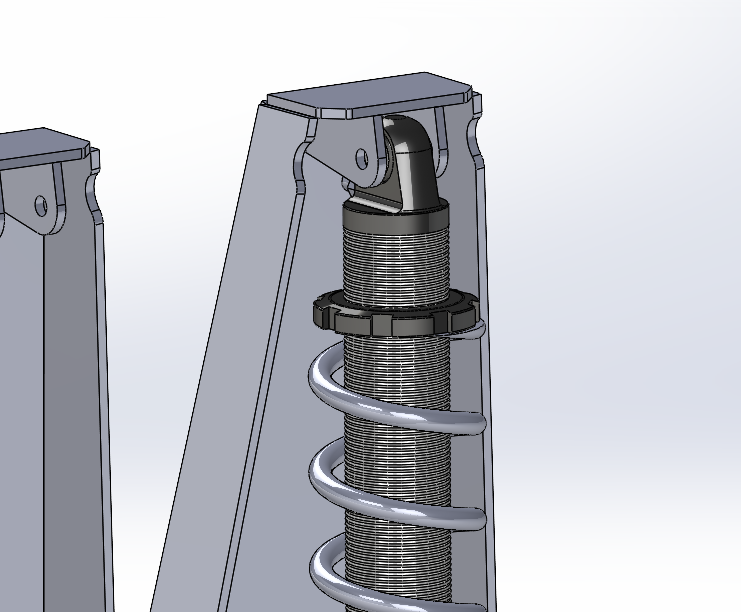
Task: Select the topmost full coil of the spring
Action: coord(396,388)
